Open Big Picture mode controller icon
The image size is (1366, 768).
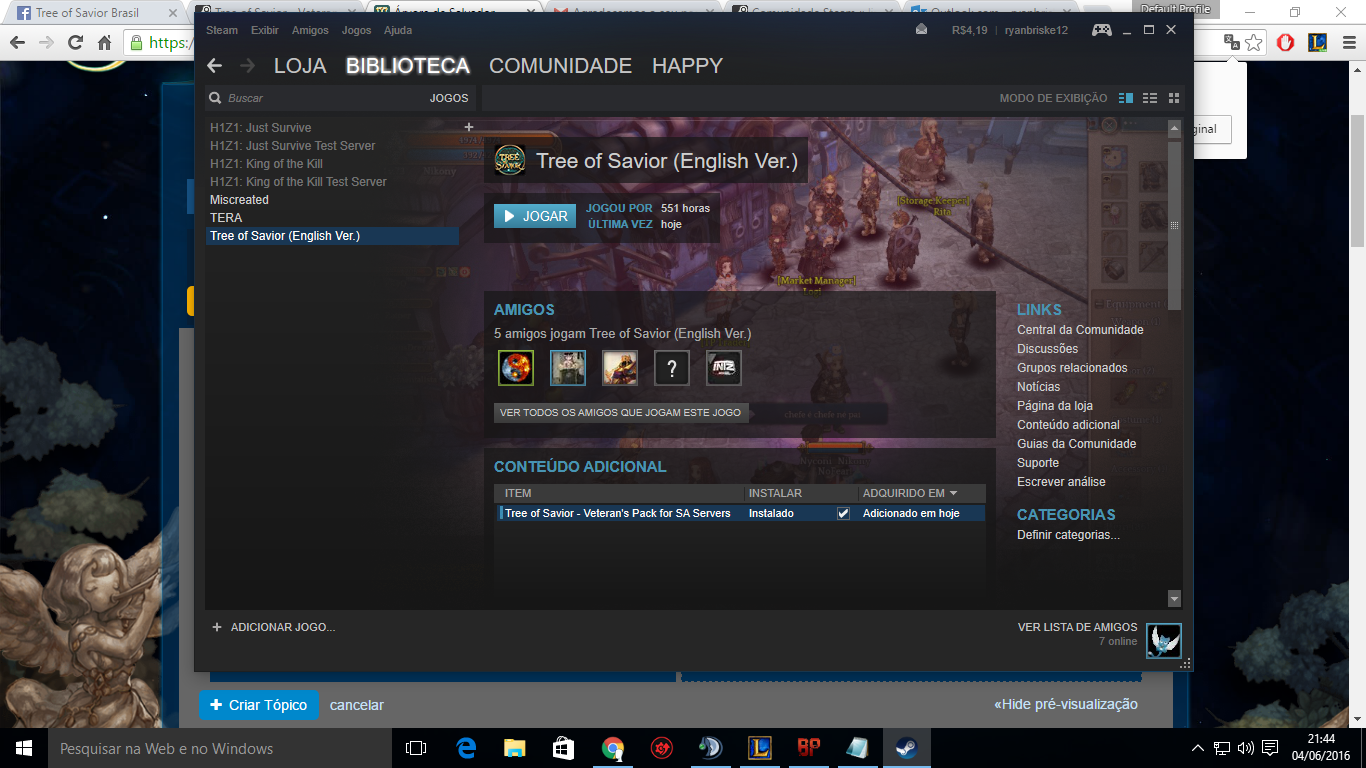[x=1101, y=30]
